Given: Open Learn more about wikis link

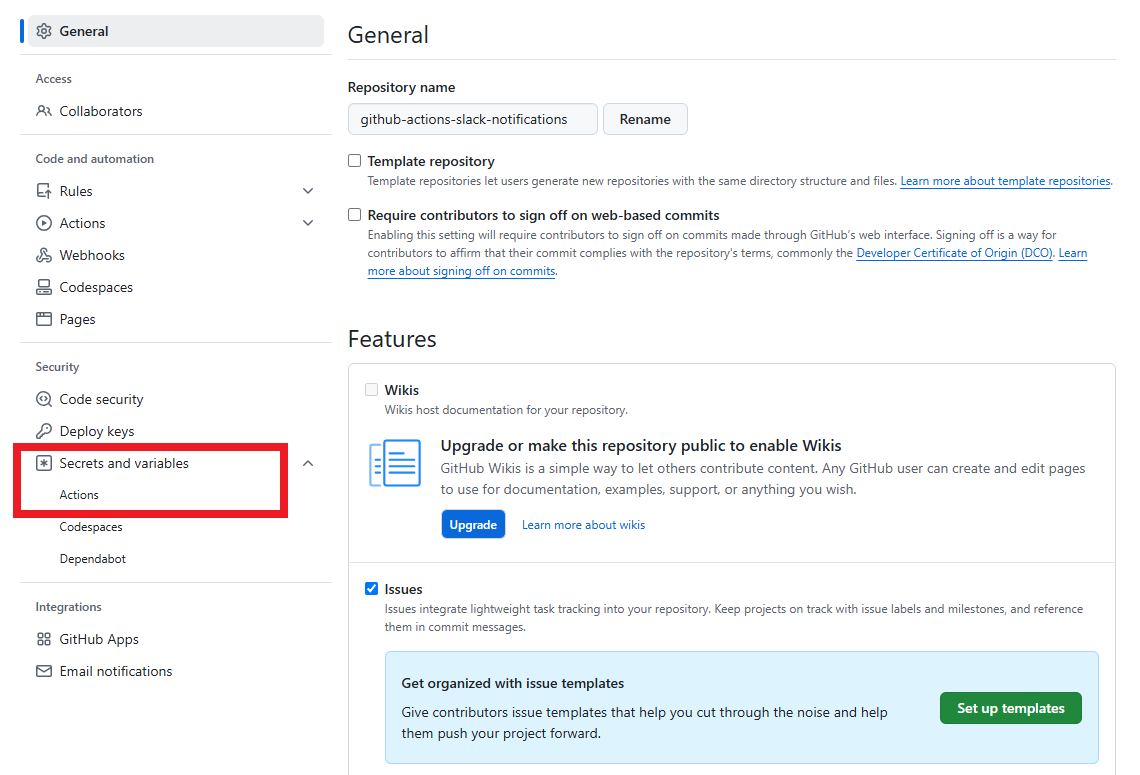Looking at the screenshot, I should 583,525.
